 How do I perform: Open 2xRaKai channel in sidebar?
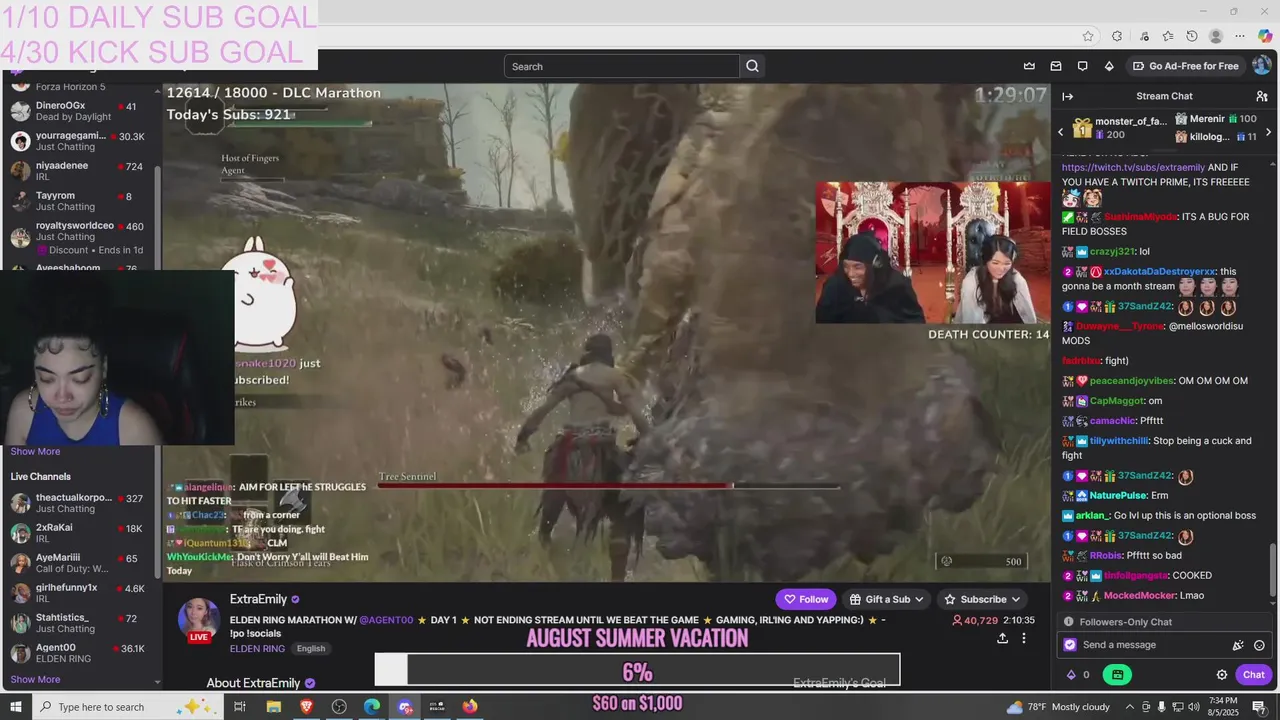click(x=80, y=533)
